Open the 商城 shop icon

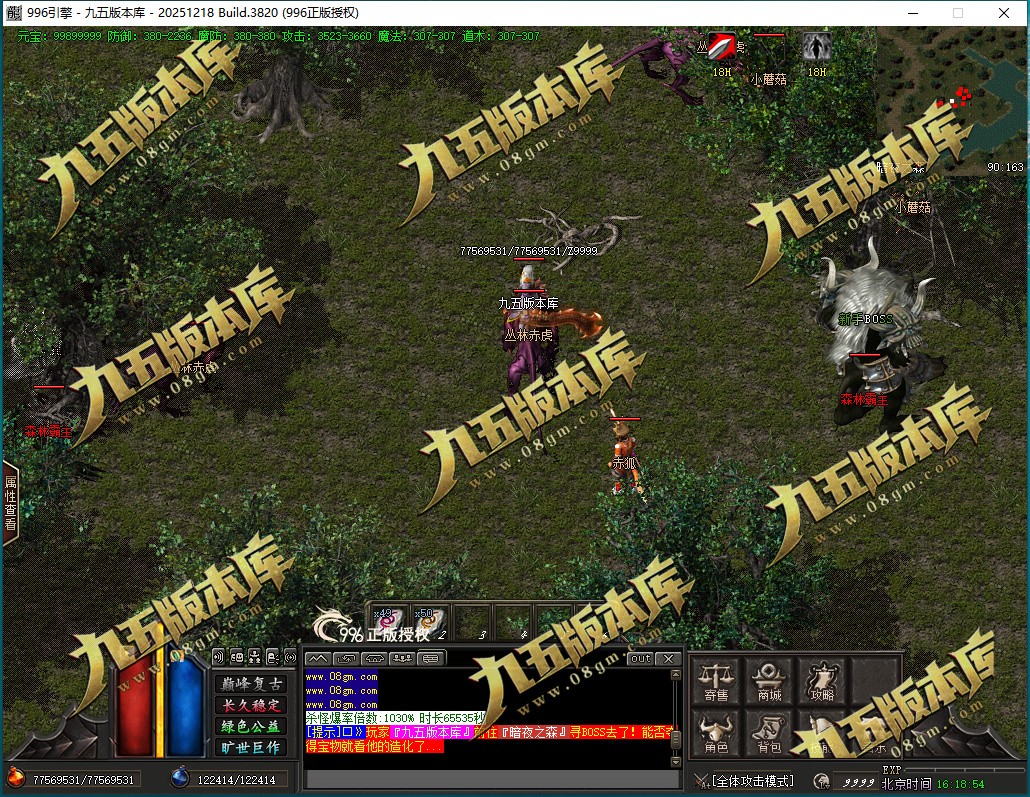(769, 681)
